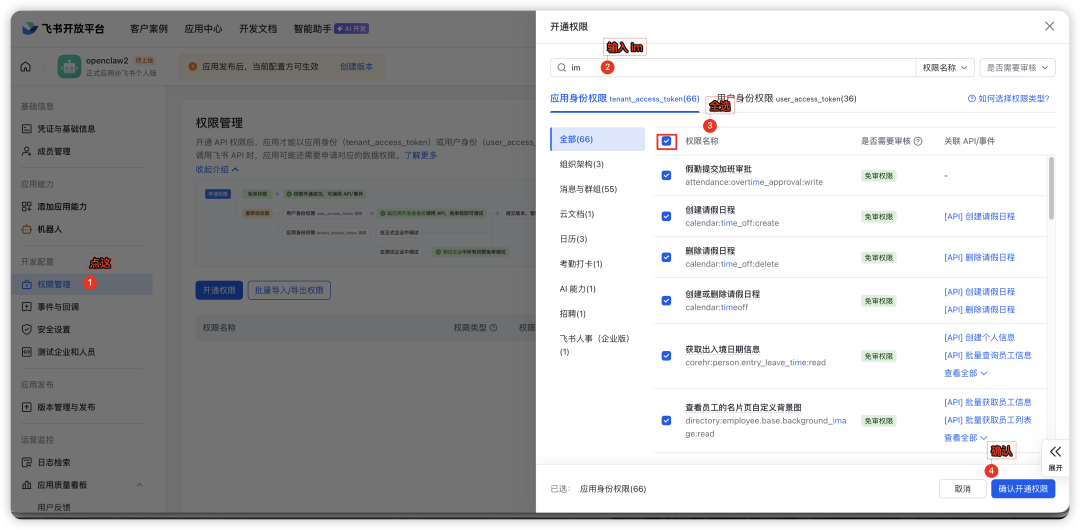Uncheck 查看员工的名片页自定义背景图 checkbox
The height and width of the screenshot is (530, 1080).
click(x=666, y=420)
